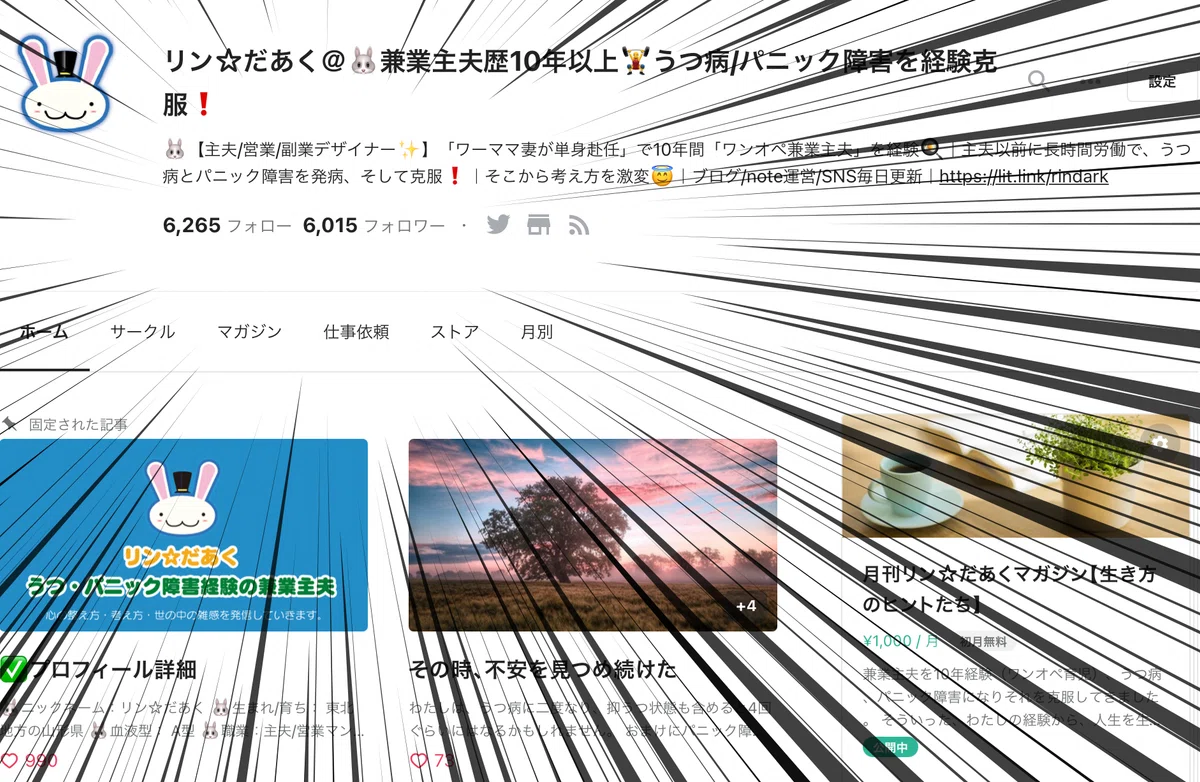Open the lit.link/rindark link
Viewport: 1200px width, 782px height.
click(1023, 177)
